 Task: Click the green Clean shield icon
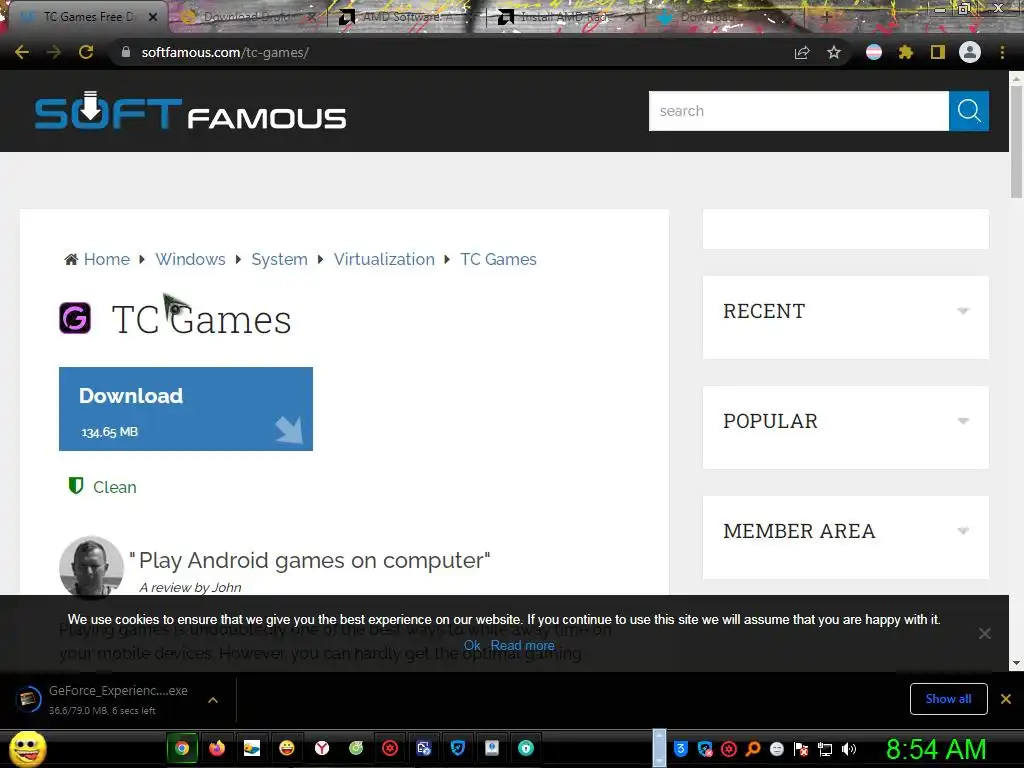(76, 485)
